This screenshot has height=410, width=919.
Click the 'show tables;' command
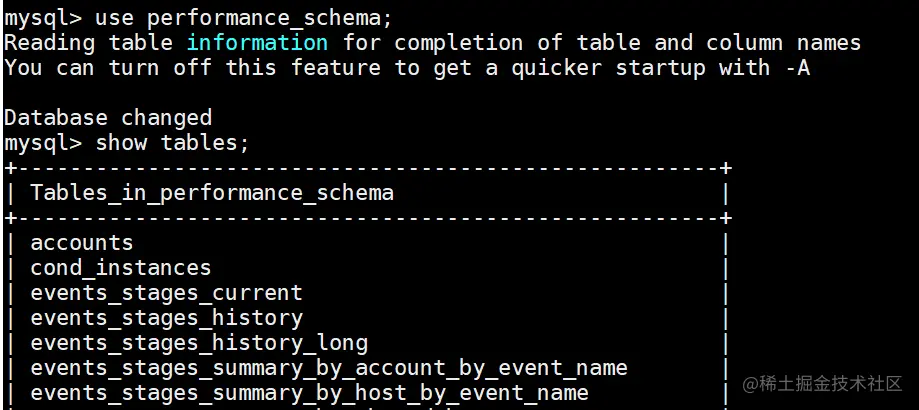[172, 143]
